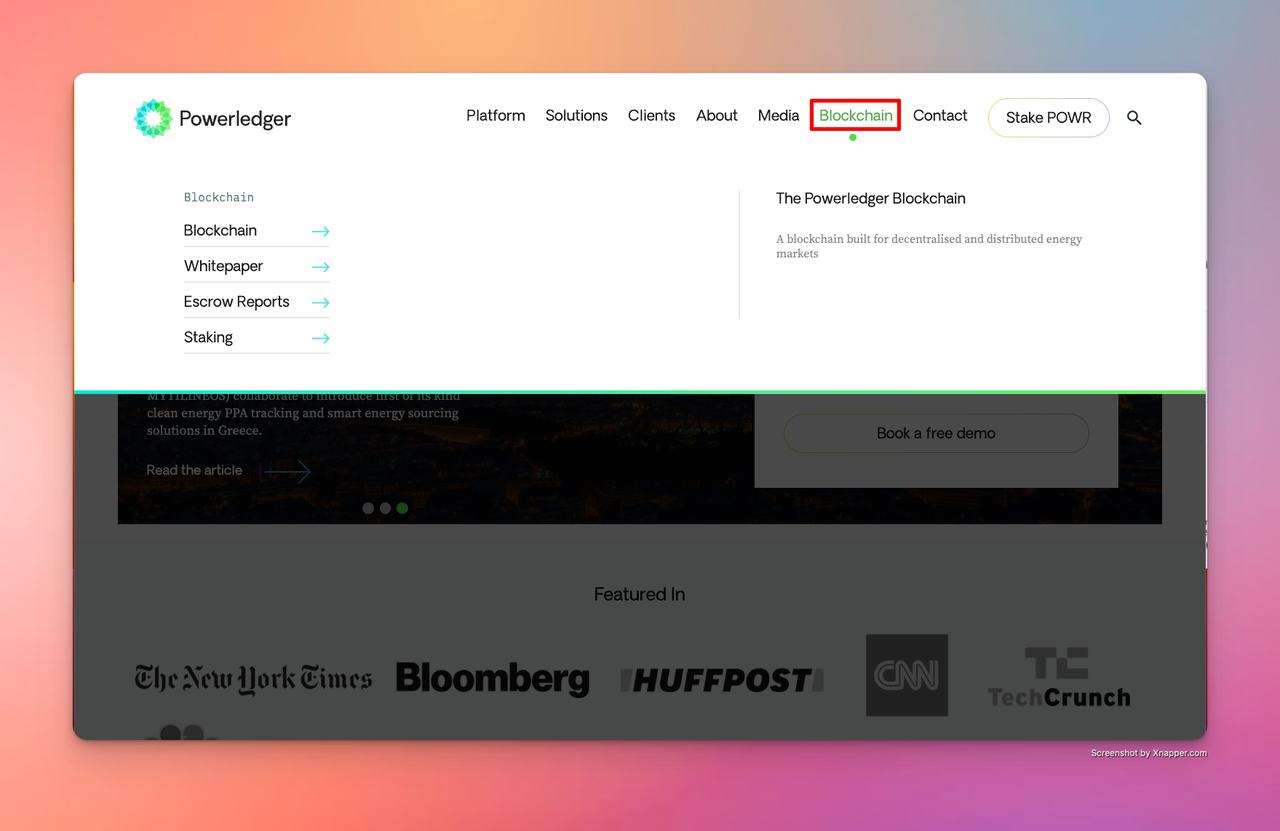Click the arrow beside Whitepaper
Image resolution: width=1280 pixels, height=831 pixels.
[320, 267]
